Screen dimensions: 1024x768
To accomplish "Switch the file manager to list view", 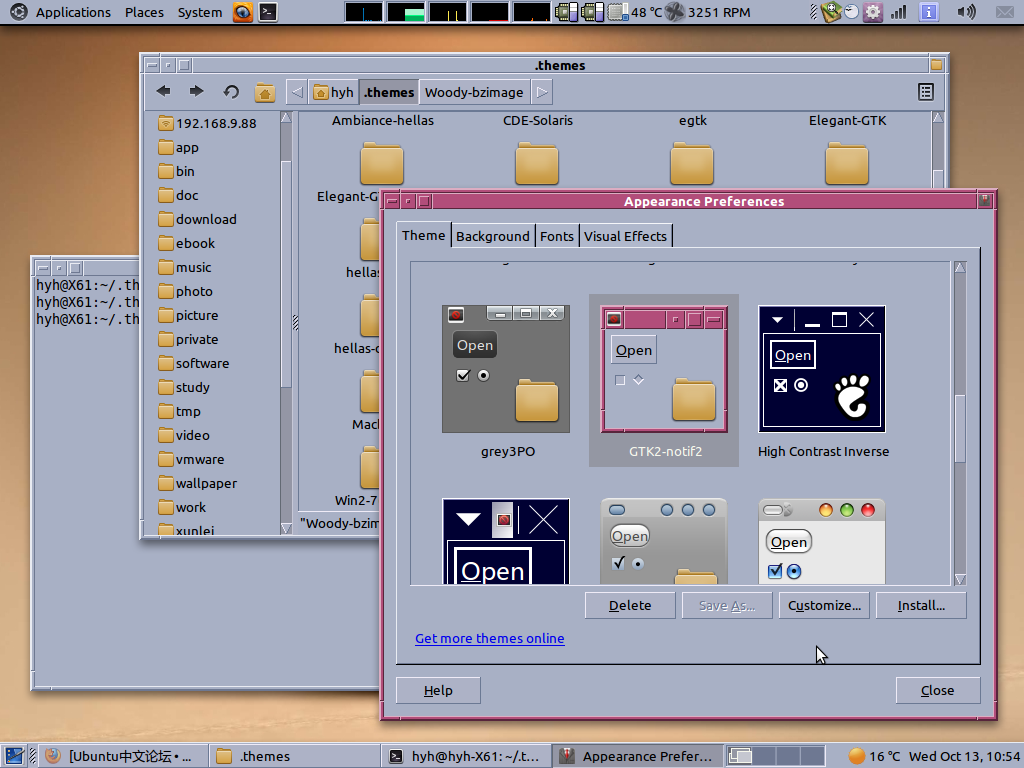I will [925, 92].
